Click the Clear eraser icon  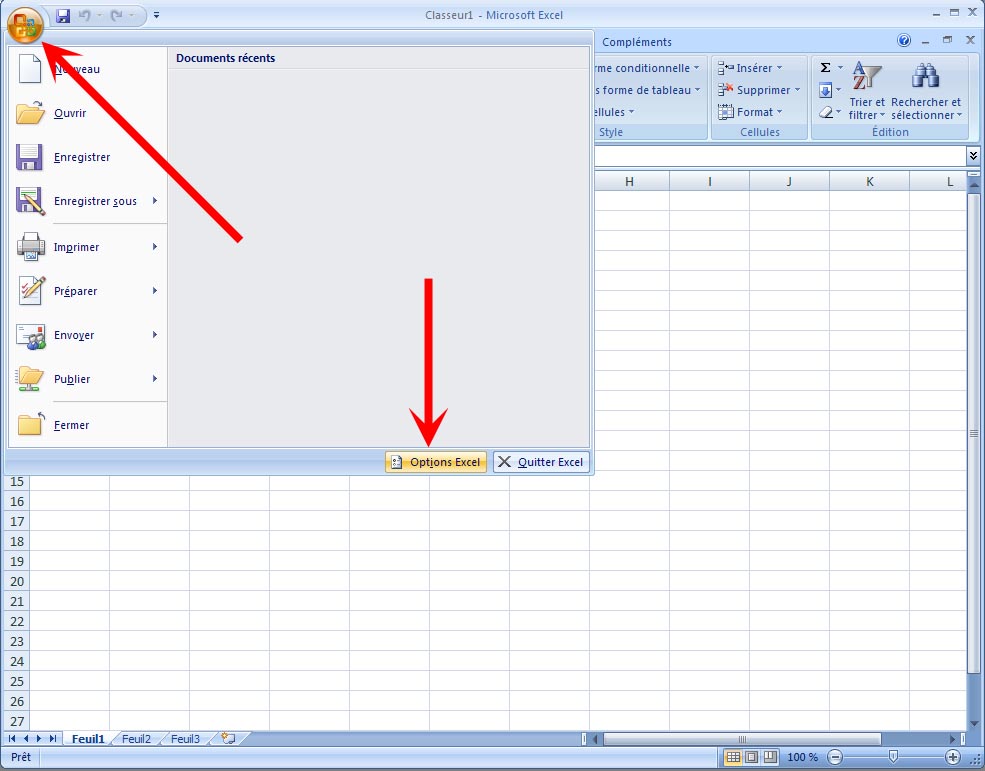825,112
